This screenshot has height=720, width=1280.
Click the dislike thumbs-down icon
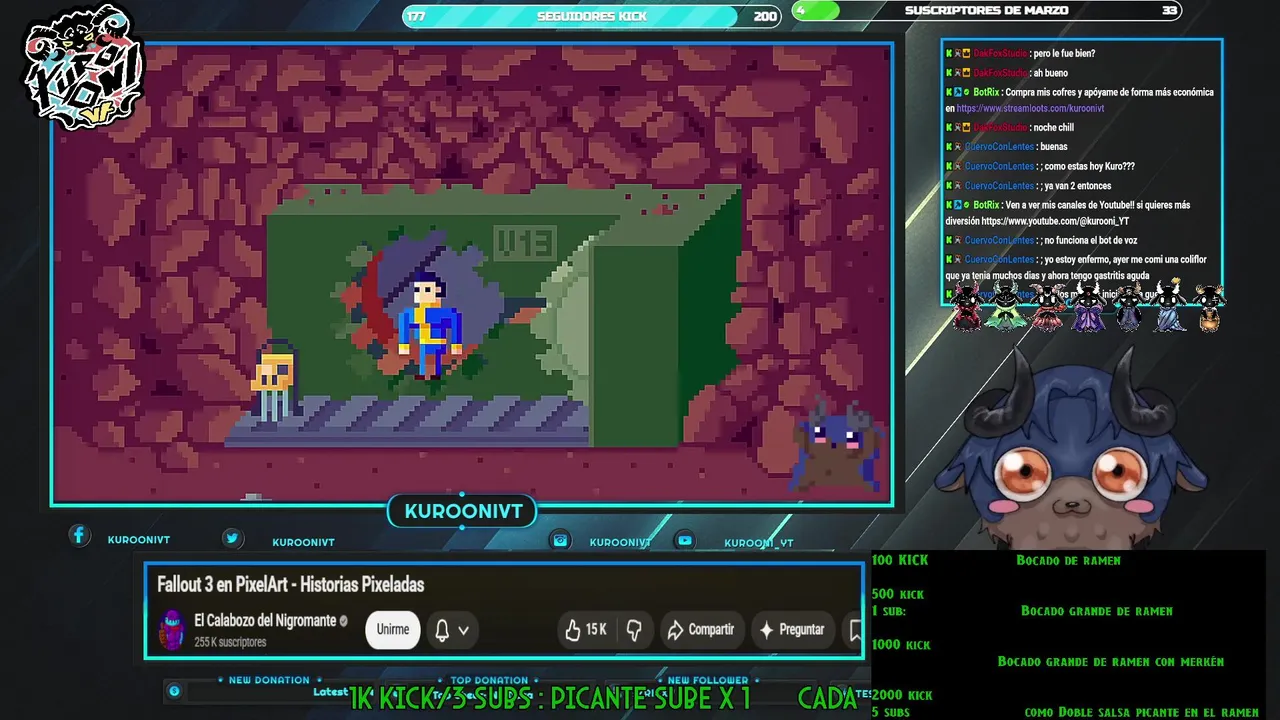(x=634, y=630)
